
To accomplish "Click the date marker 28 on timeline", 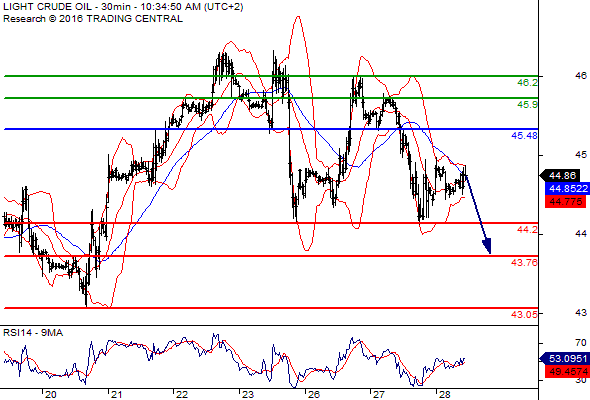I will [x=444, y=395].
